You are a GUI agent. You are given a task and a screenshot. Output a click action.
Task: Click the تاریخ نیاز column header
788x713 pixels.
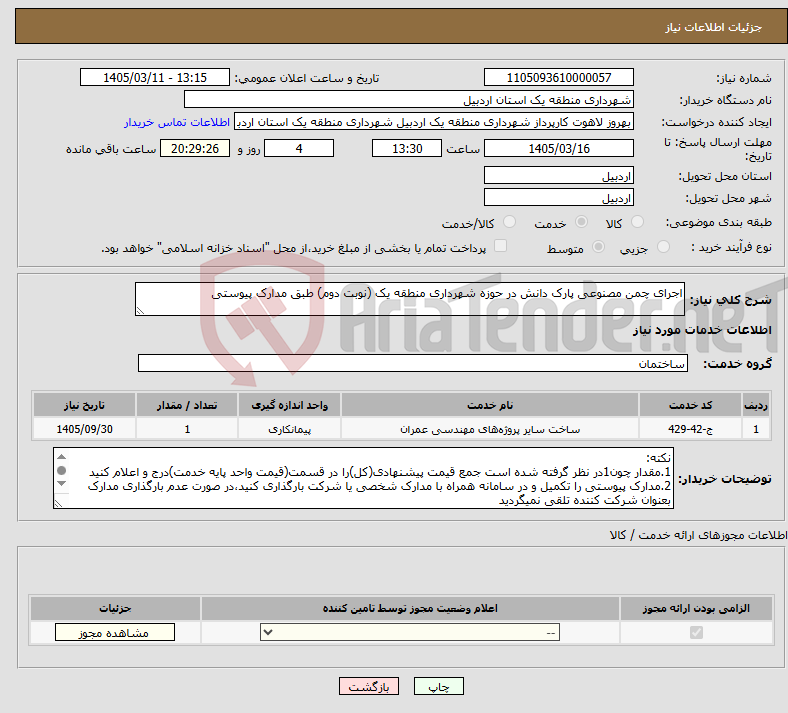tap(84, 405)
